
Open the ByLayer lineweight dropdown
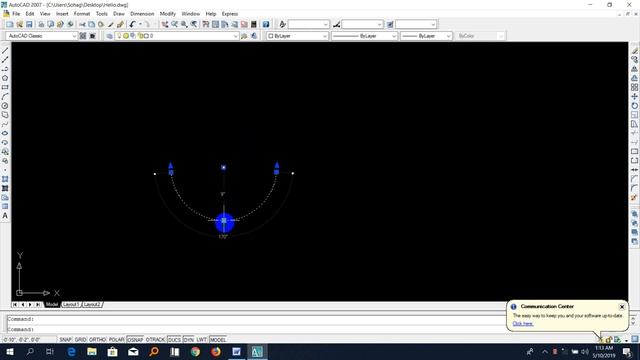pos(426,36)
